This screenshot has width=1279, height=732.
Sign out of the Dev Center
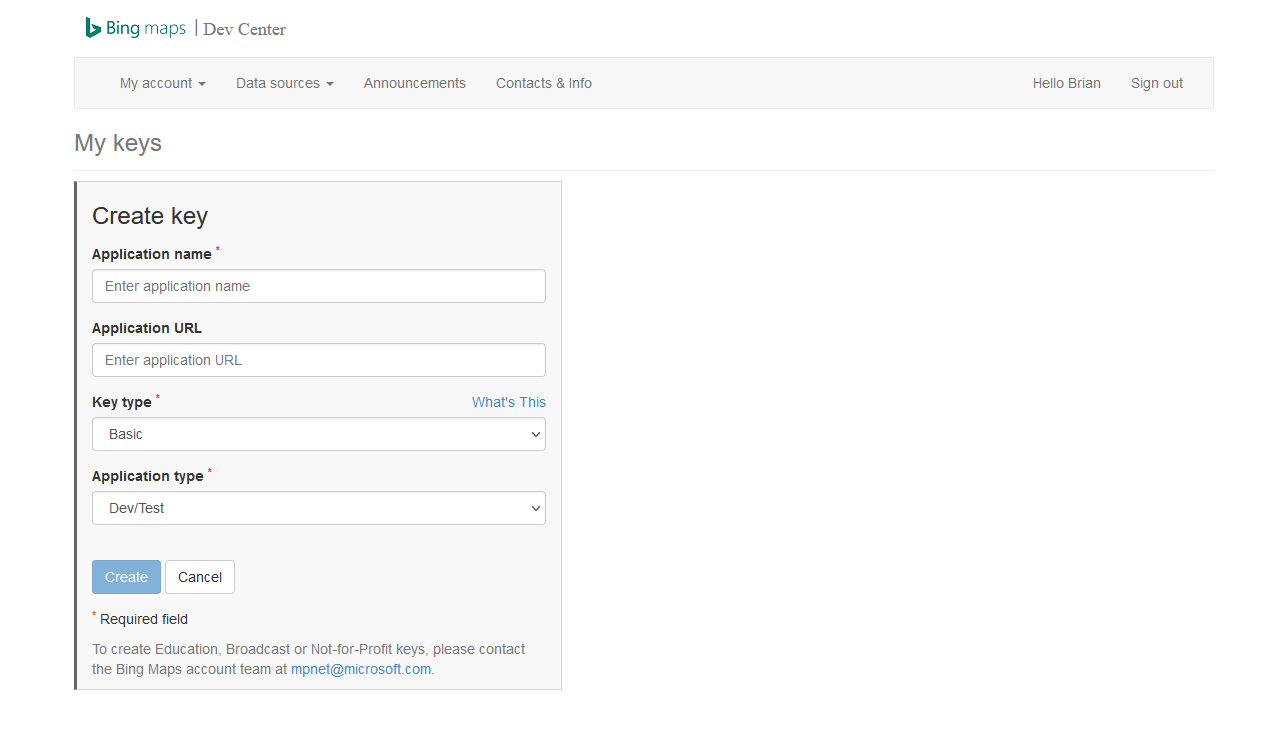pos(1157,83)
